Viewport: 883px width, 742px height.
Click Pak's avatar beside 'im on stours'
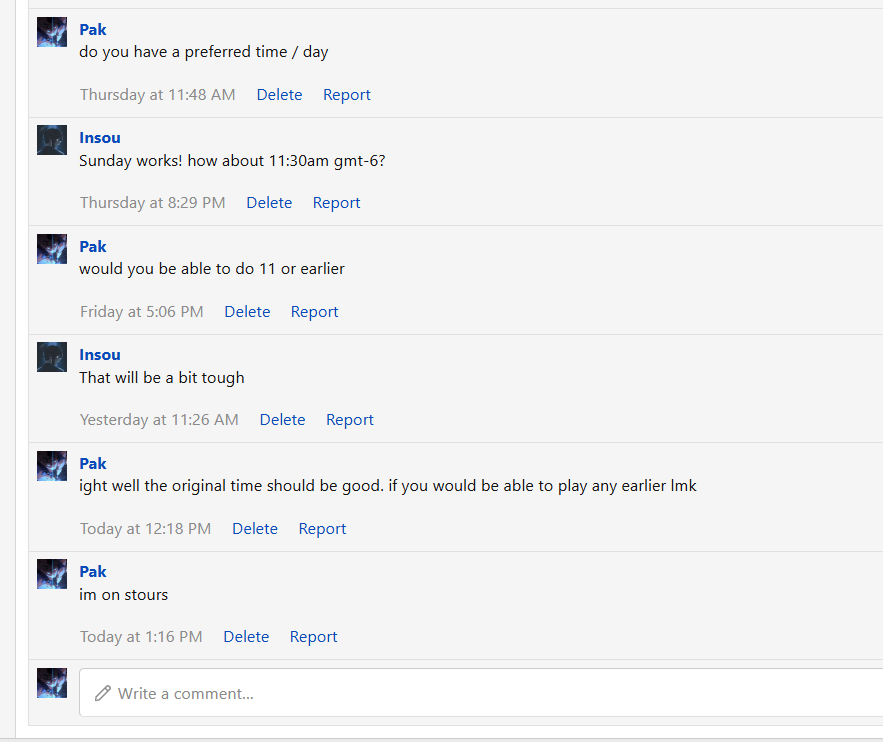tap(52, 574)
